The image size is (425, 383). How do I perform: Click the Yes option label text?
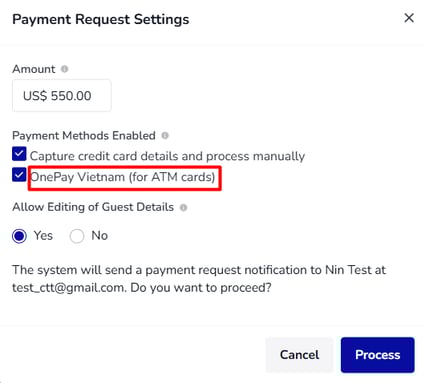43,236
